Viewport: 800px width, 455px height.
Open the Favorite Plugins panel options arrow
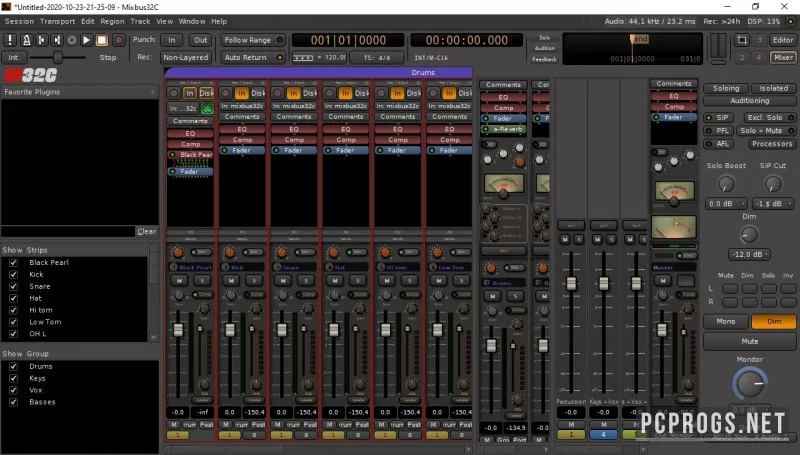coord(152,92)
